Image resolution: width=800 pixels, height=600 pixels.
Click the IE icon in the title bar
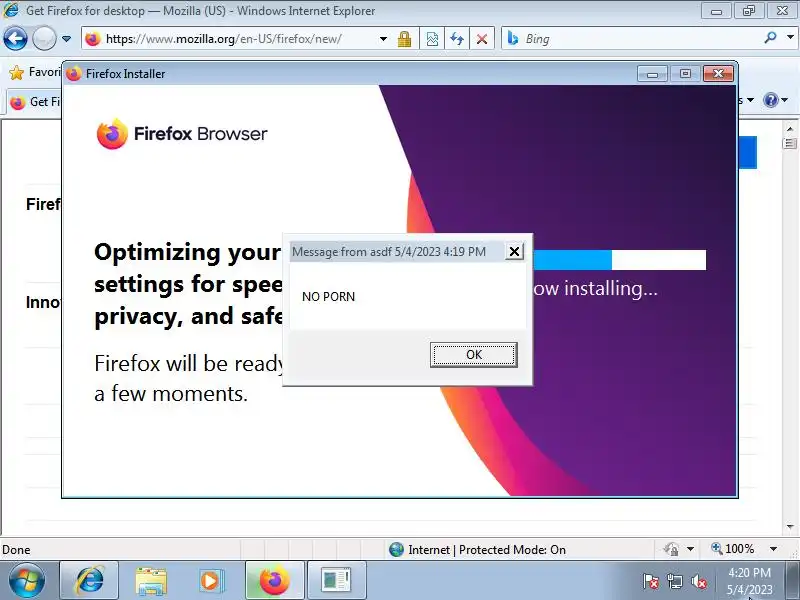tap(11, 10)
